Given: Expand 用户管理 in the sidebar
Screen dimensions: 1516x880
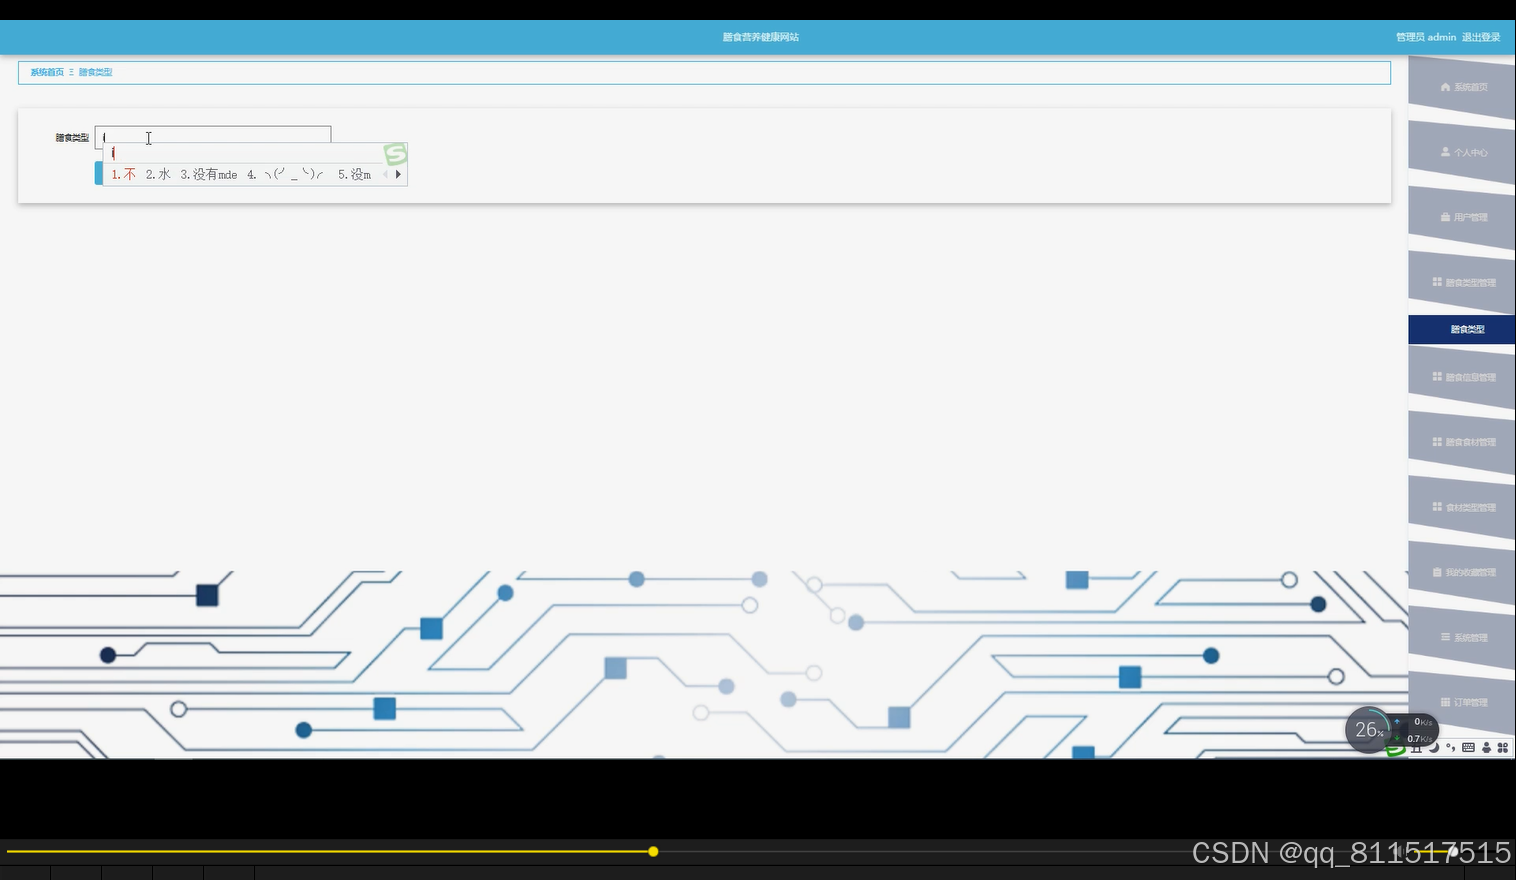Looking at the screenshot, I should tap(1462, 217).
